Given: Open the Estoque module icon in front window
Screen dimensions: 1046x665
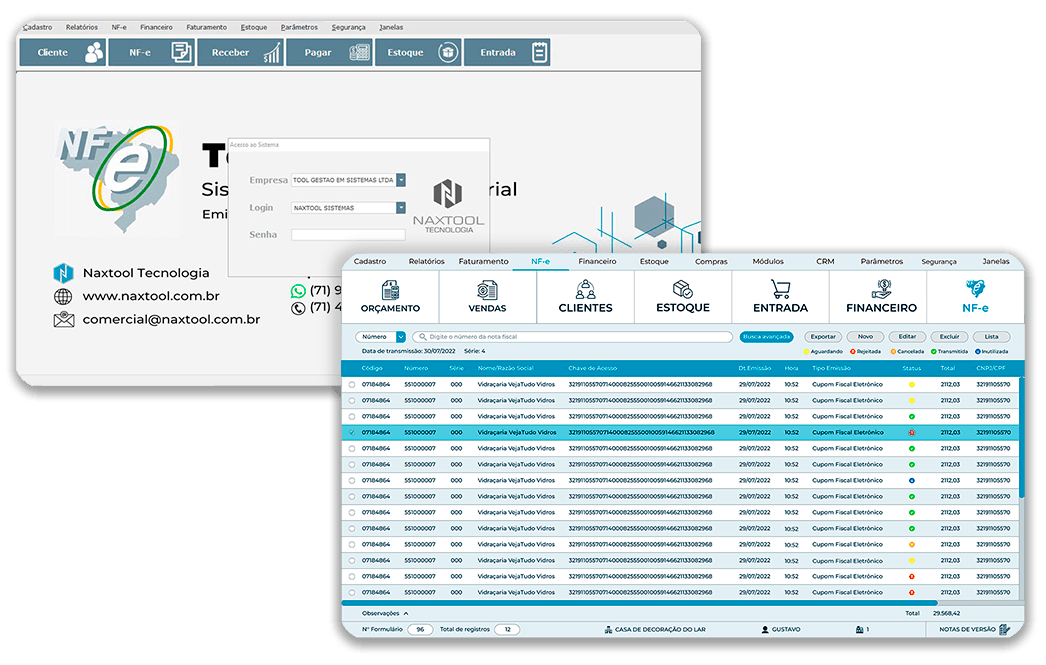Looking at the screenshot, I should coord(682,289).
